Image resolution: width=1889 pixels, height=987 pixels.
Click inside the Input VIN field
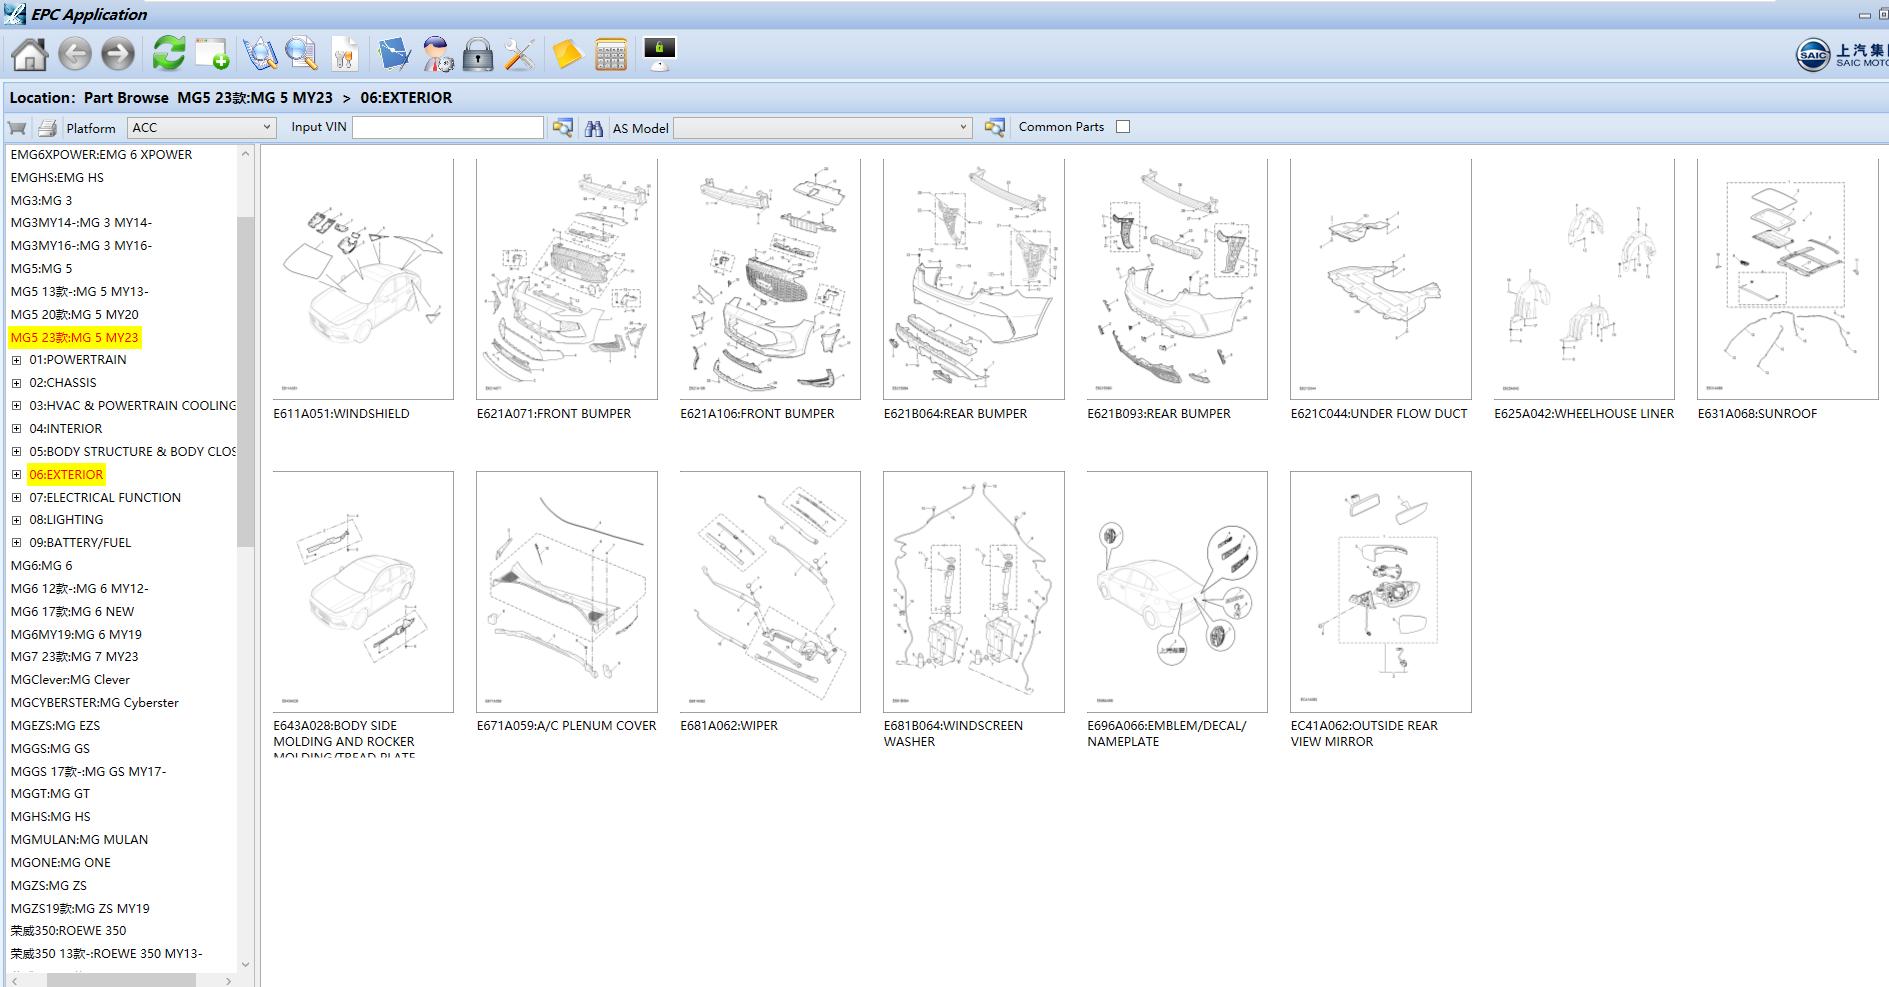point(448,127)
